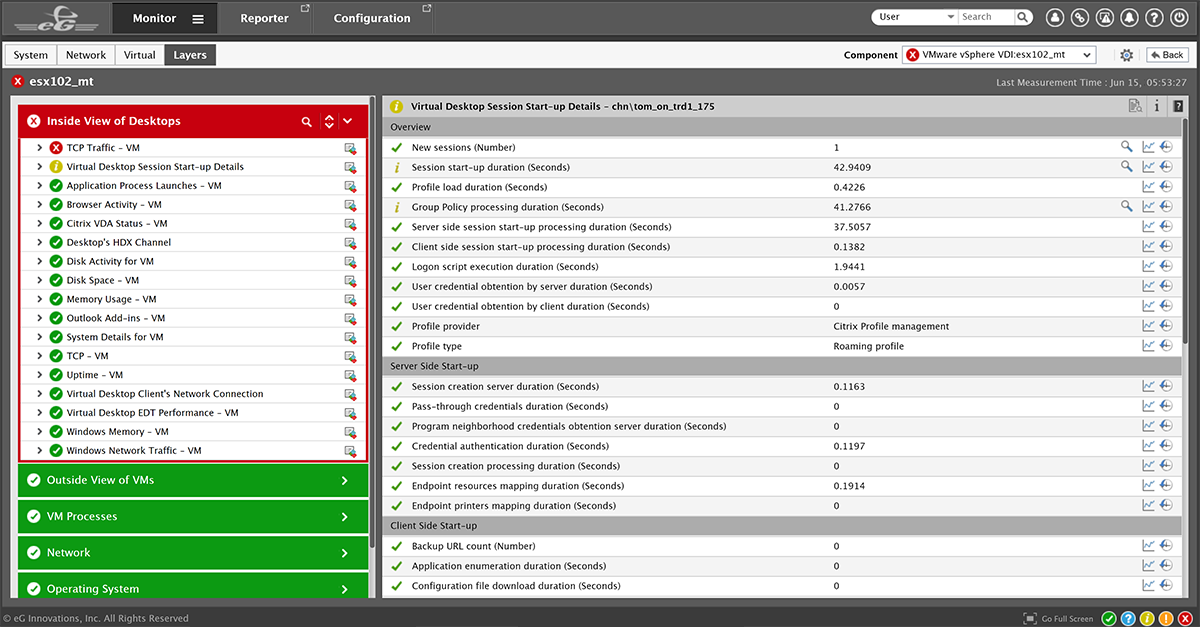This screenshot has width=1200, height=627.
Task: Click the Roaming profile value
Action: coord(868,346)
